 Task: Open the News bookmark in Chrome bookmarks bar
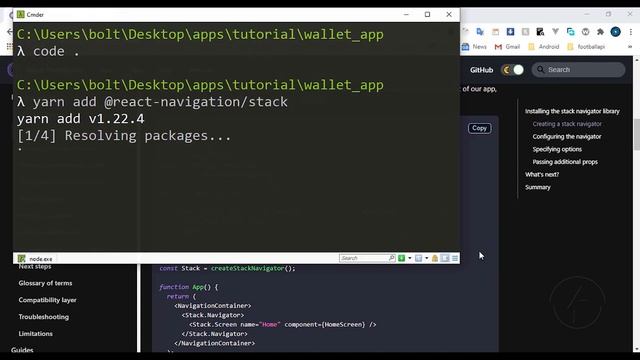click(474, 47)
